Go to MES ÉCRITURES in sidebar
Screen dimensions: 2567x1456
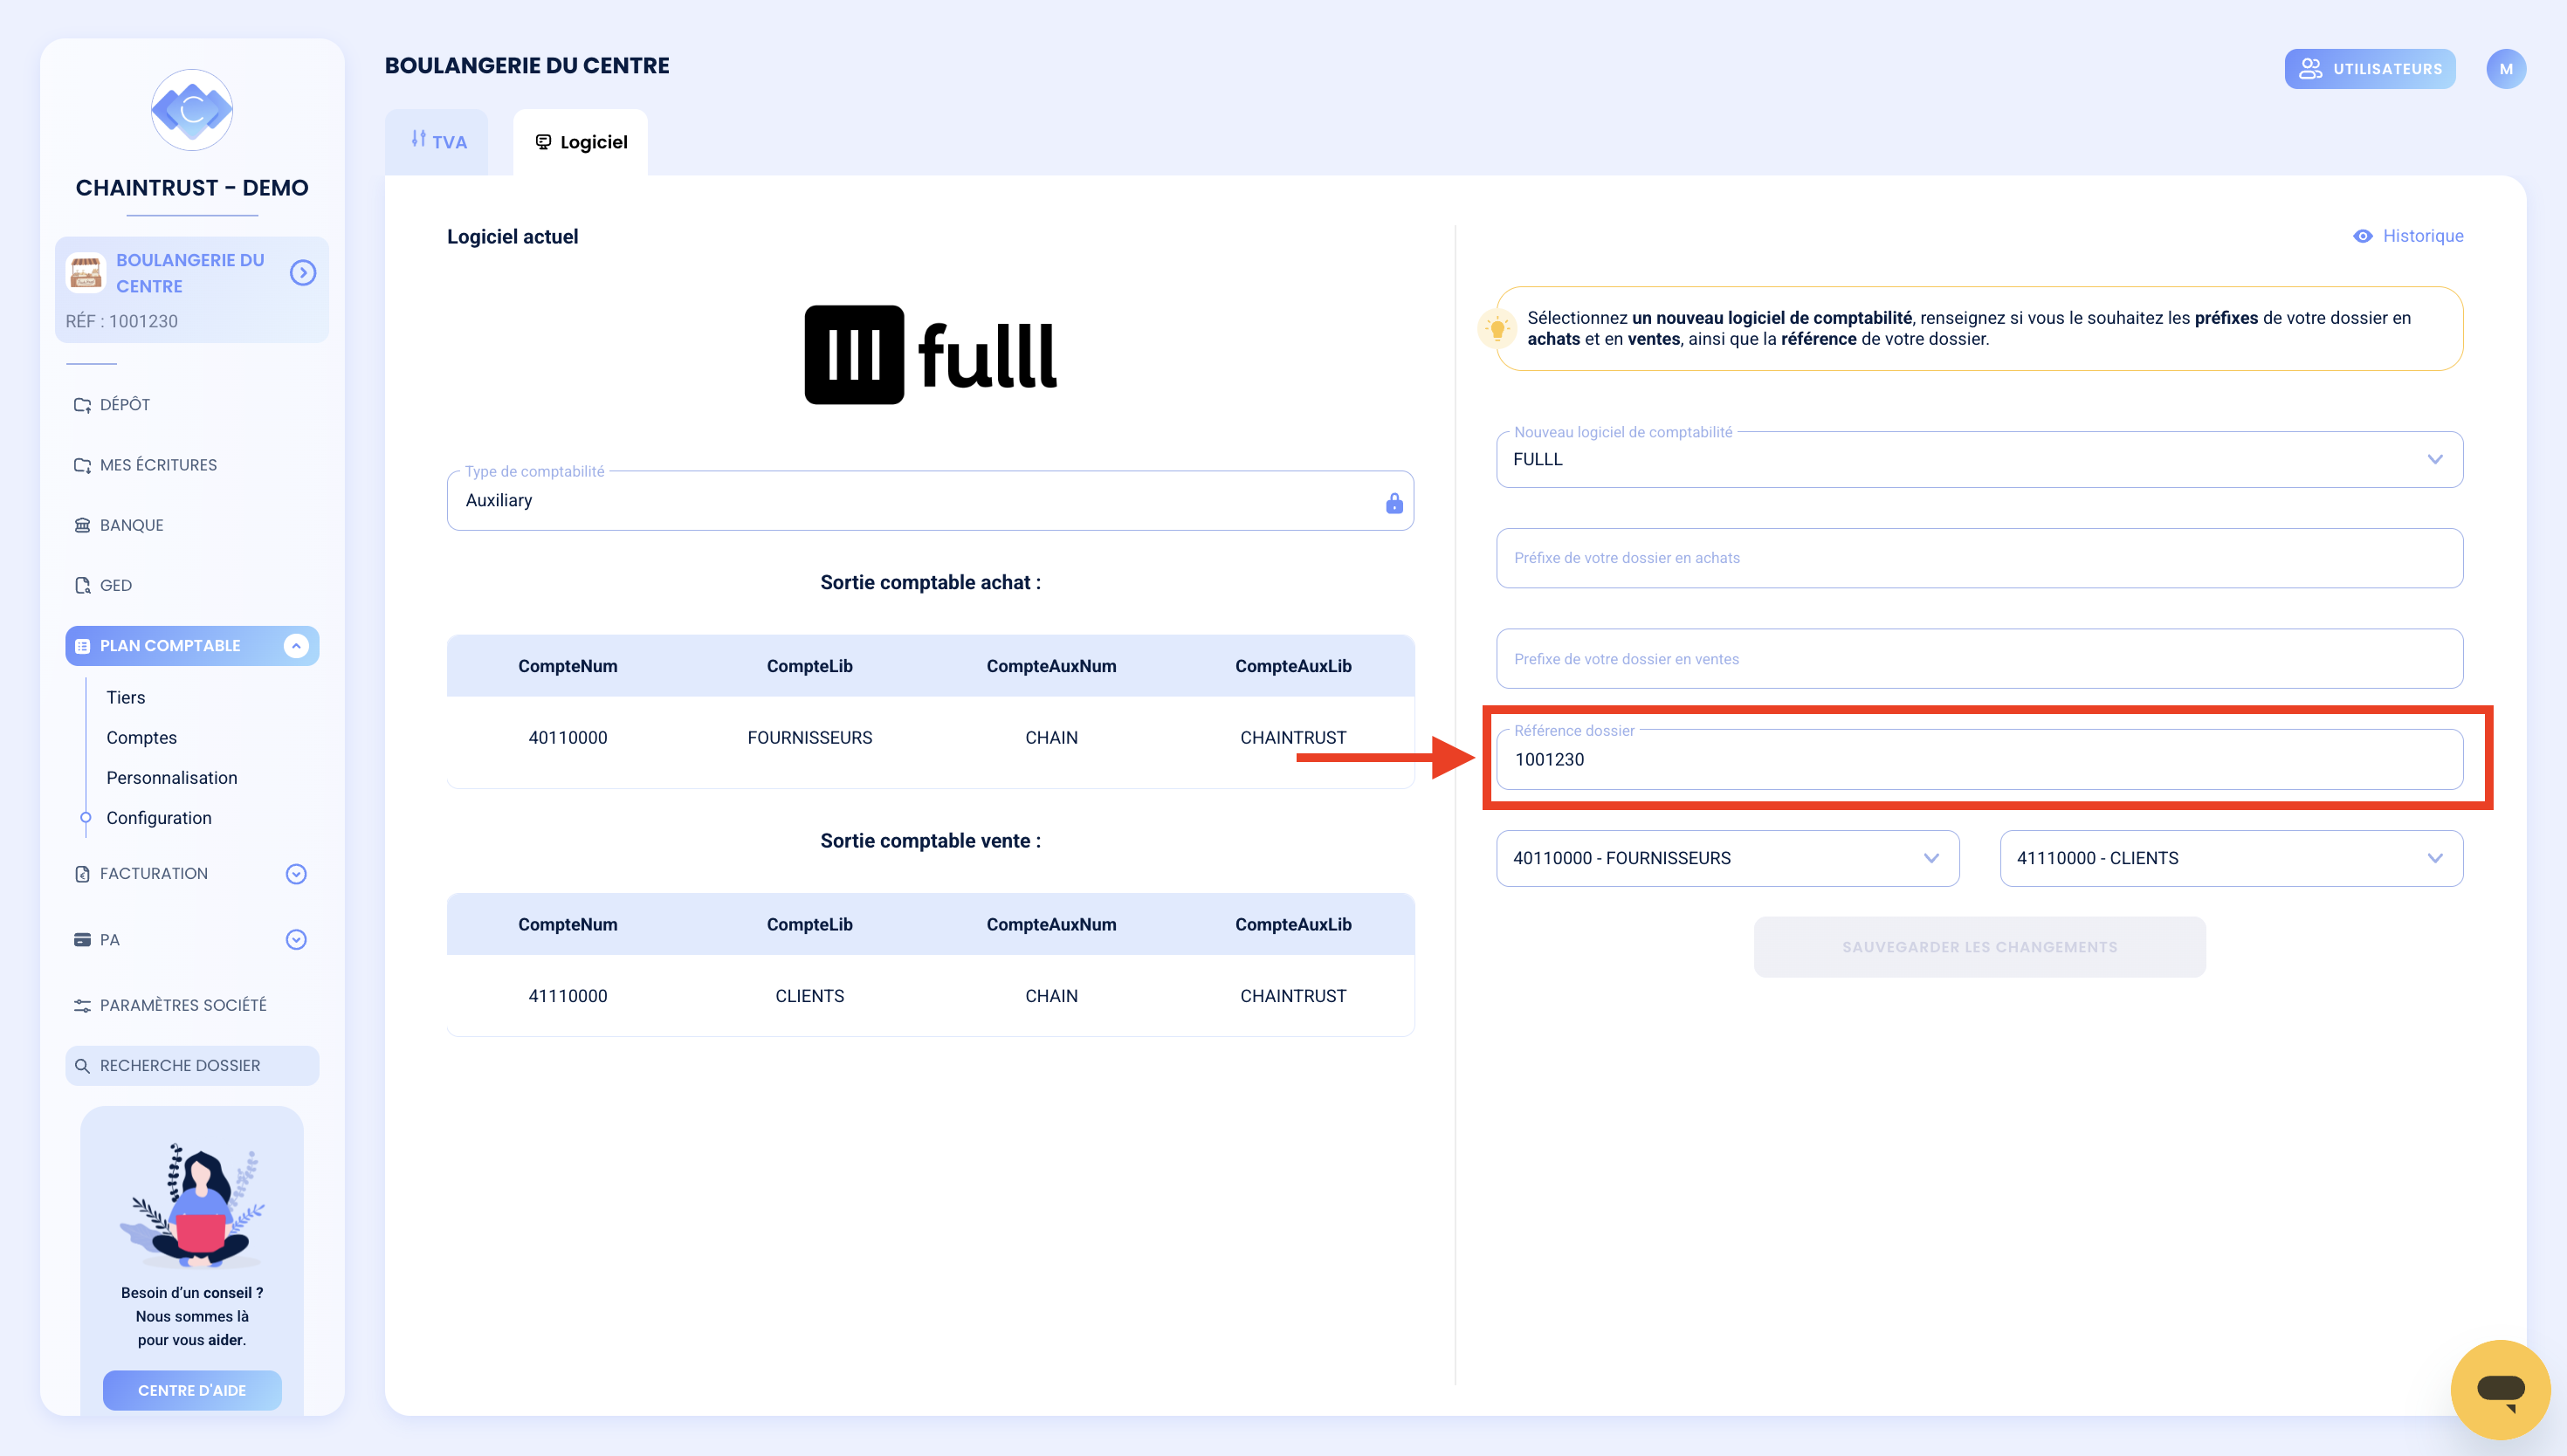pyautogui.click(x=146, y=465)
